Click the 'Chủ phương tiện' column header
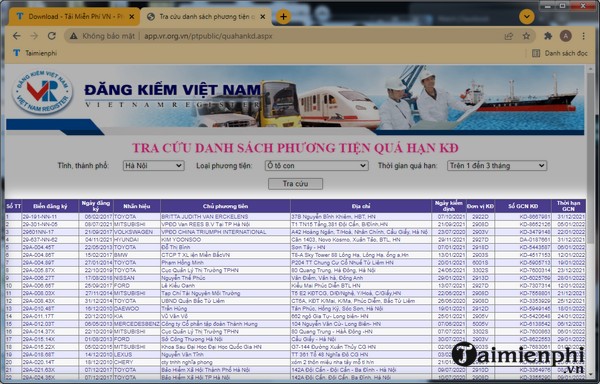 coord(225,206)
